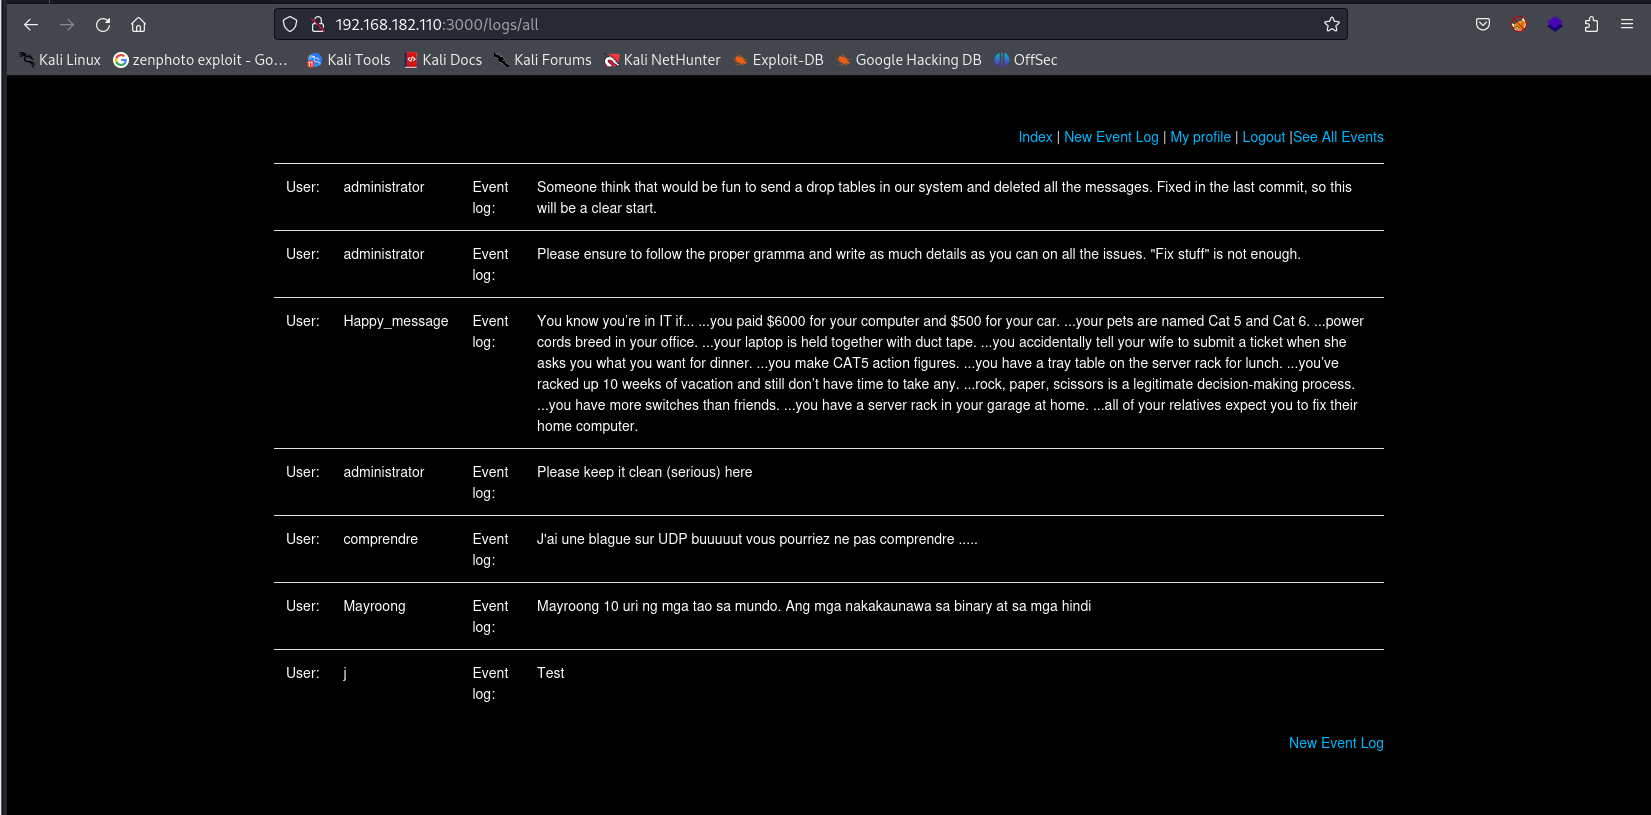The height and width of the screenshot is (815, 1651).
Task: Click the browser back arrow button
Action: 31,25
